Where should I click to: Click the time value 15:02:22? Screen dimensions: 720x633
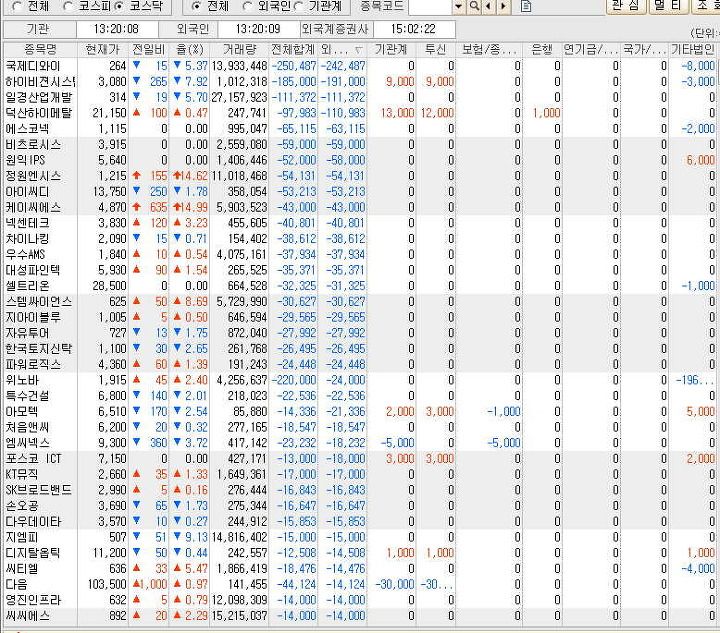(x=413, y=29)
